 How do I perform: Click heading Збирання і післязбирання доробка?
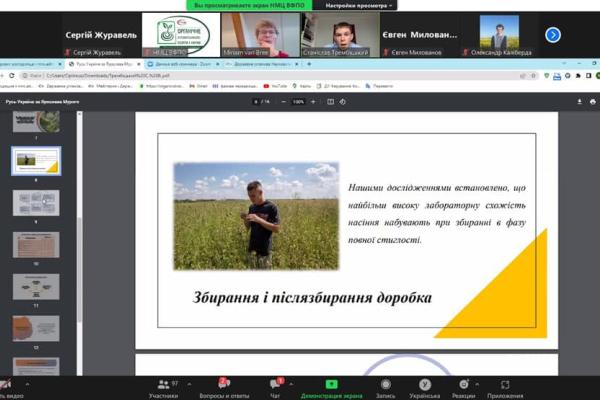point(312,297)
